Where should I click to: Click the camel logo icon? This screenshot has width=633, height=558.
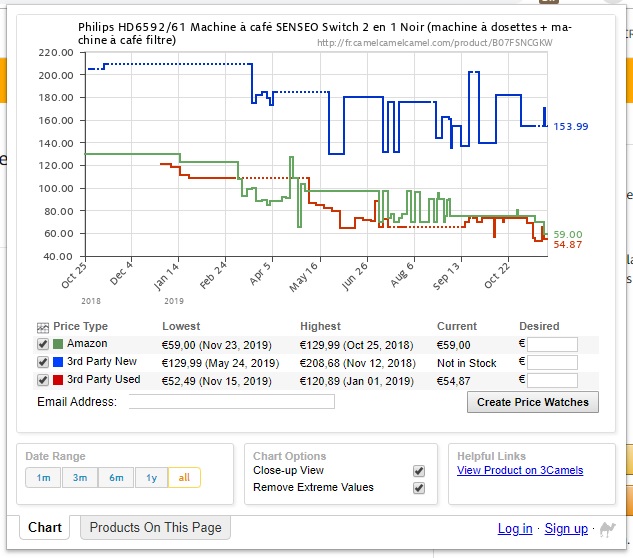(x=607, y=528)
